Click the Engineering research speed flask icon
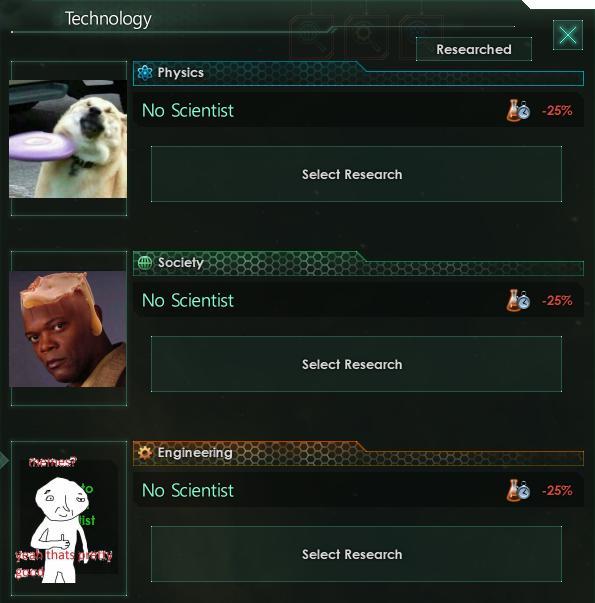The height and width of the screenshot is (603, 595). [518, 490]
